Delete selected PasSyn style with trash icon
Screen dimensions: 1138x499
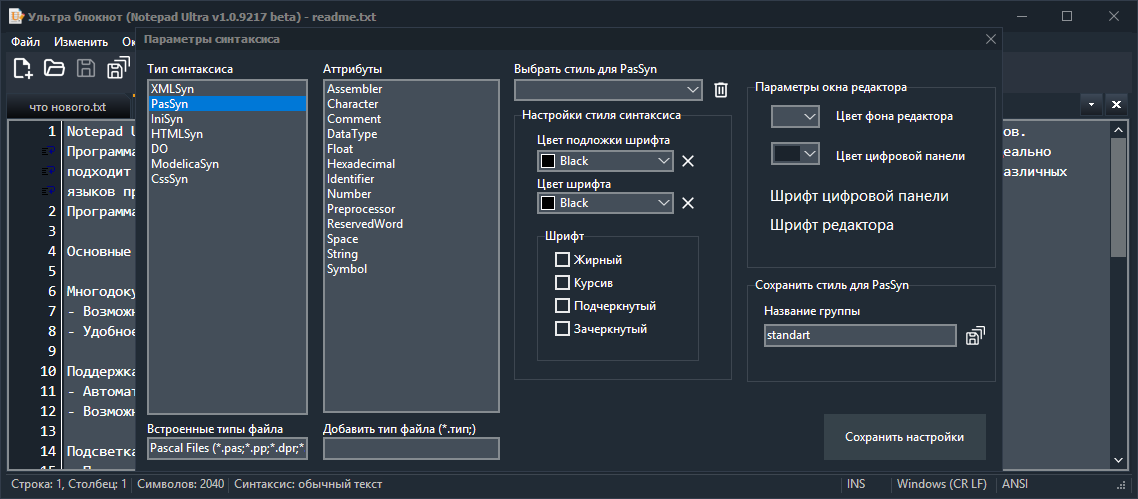[721, 90]
